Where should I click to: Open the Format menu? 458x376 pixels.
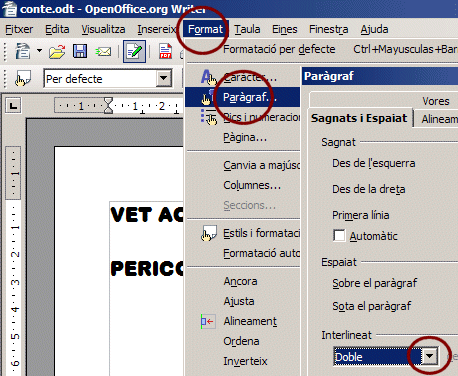pos(205,29)
